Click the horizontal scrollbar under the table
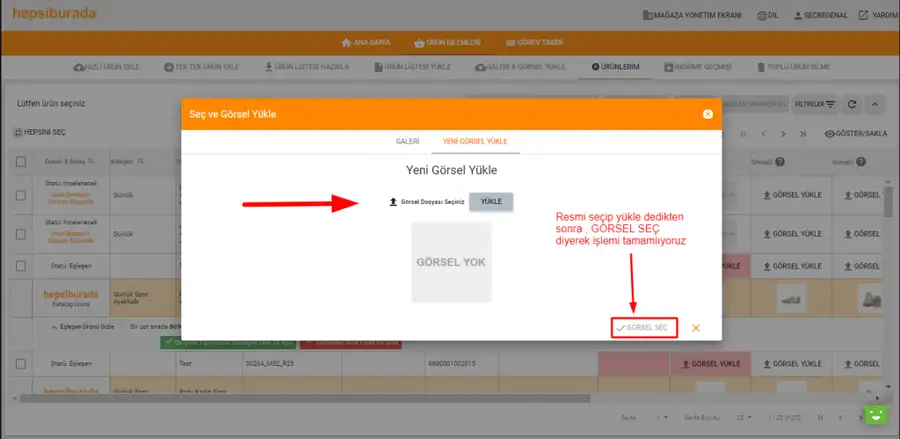 click(305, 398)
